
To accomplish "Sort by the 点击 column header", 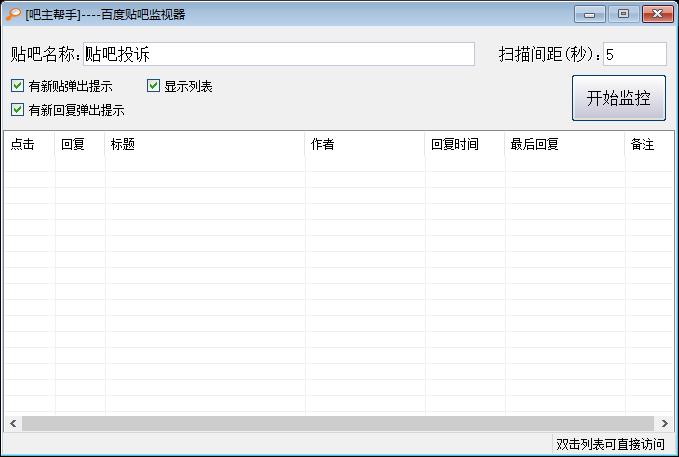I will coord(29,144).
